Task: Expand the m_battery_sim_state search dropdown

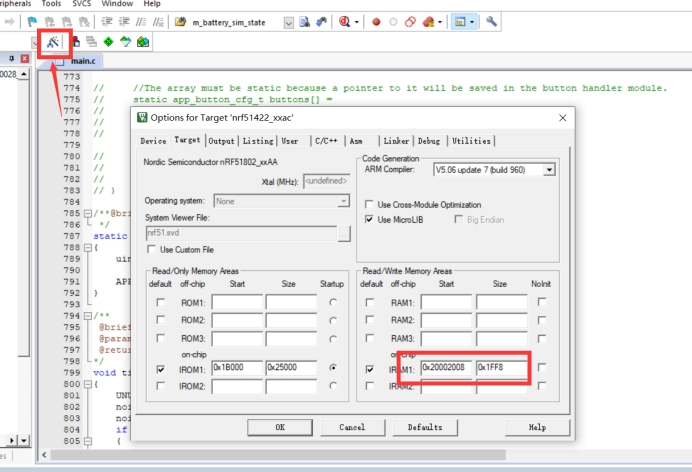Action: [x=288, y=22]
